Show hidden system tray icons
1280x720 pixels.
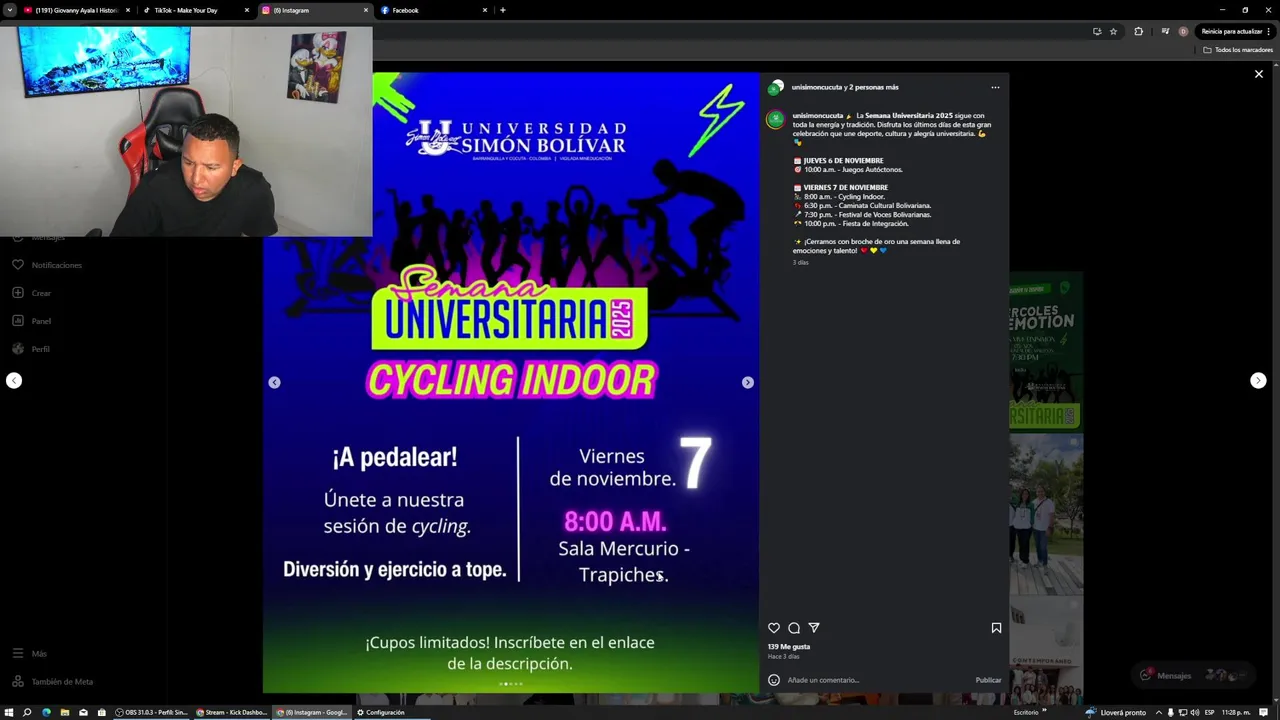click(1159, 712)
